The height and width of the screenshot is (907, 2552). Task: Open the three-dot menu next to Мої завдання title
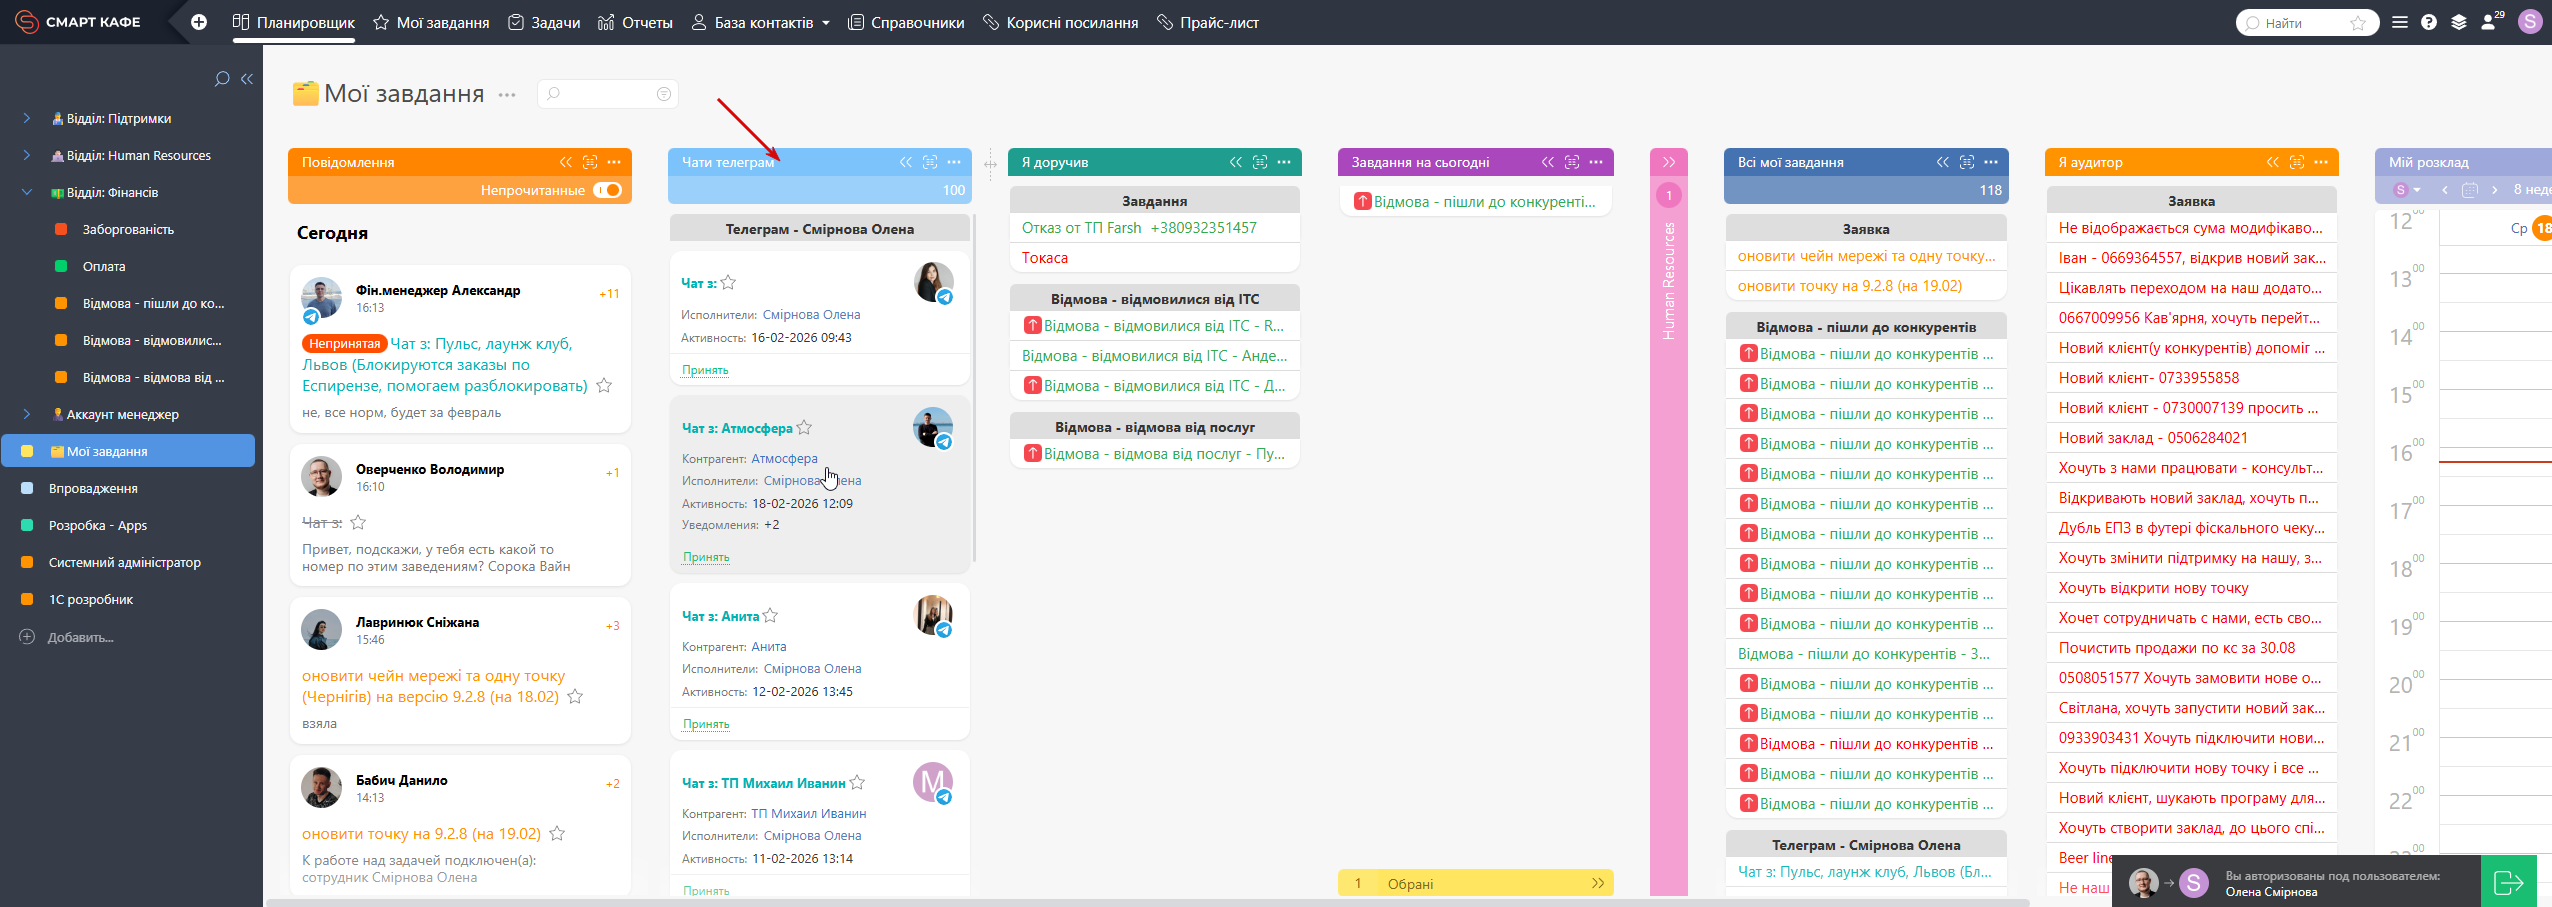[507, 95]
